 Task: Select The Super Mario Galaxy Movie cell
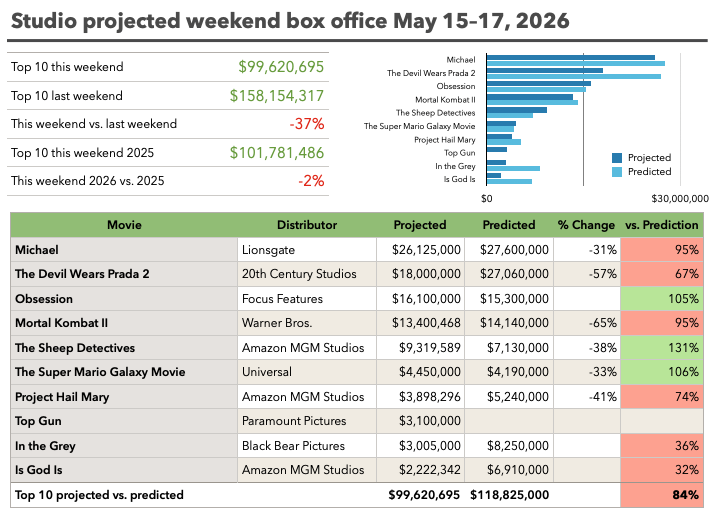point(124,372)
